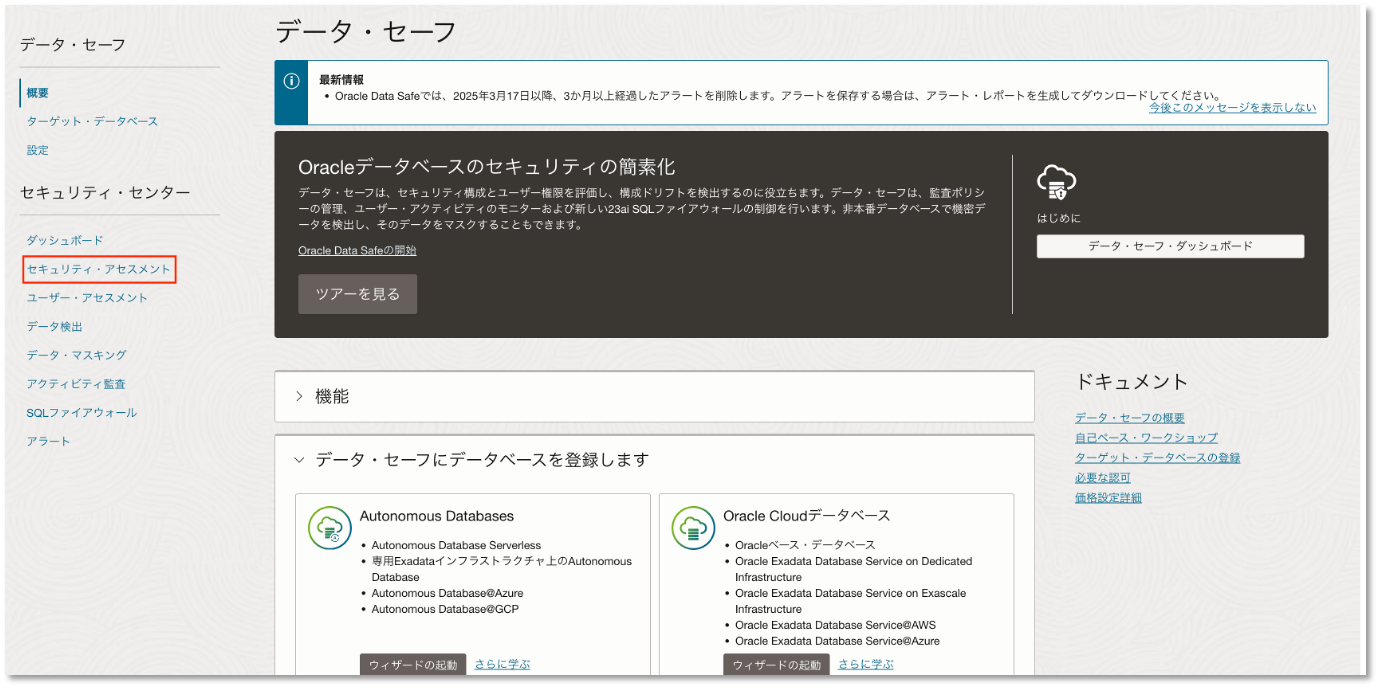Click 今後このメッセージを表示しない

[1233, 108]
